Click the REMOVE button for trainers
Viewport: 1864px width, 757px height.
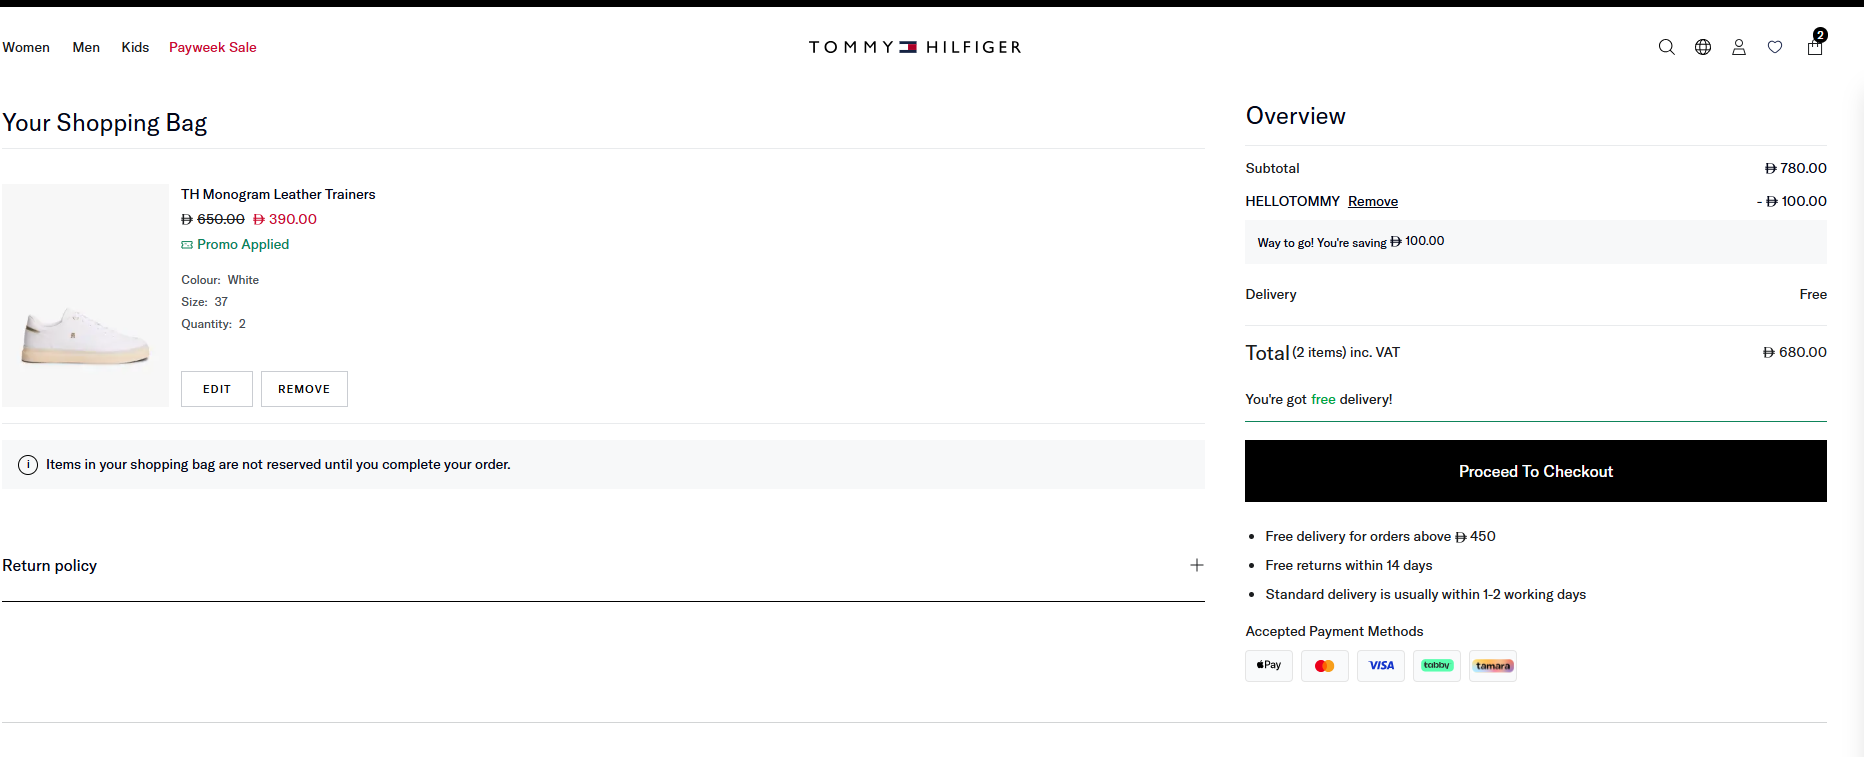pos(304,389)
